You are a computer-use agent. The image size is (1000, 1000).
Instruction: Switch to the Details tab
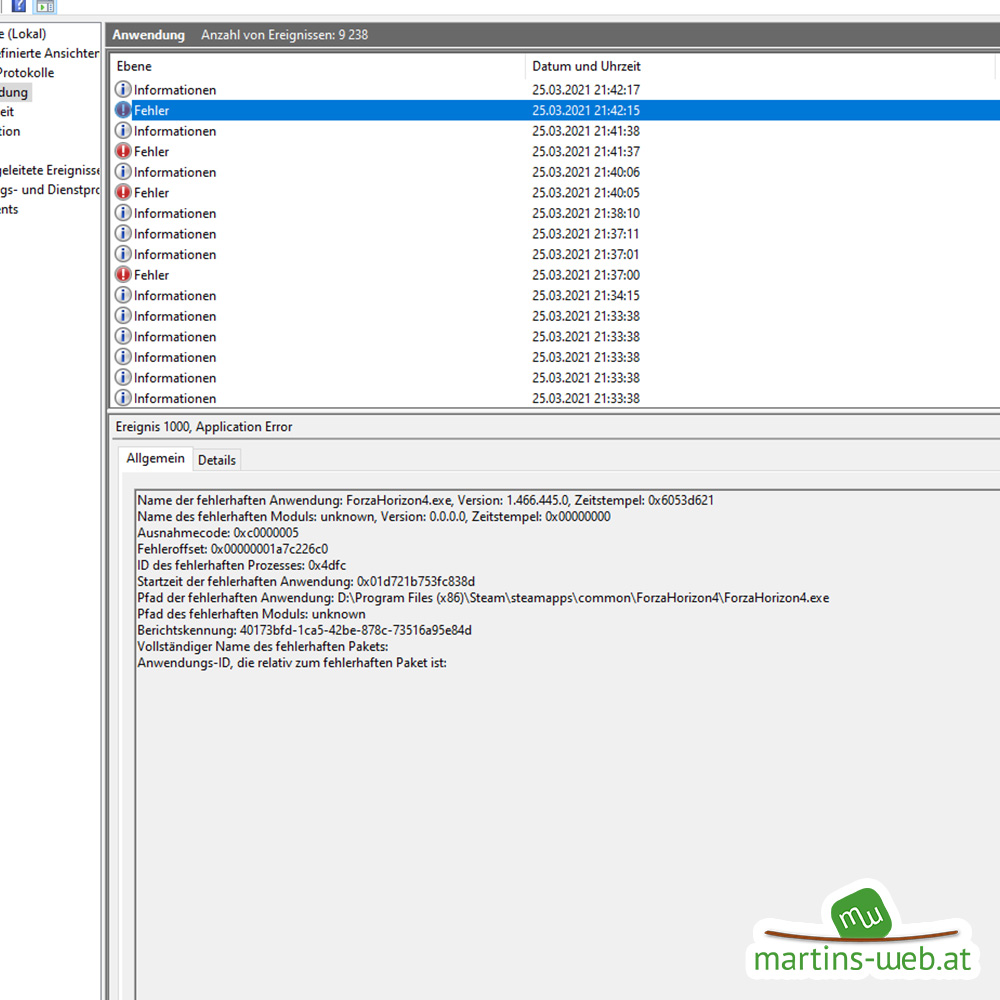pos(217,460)
